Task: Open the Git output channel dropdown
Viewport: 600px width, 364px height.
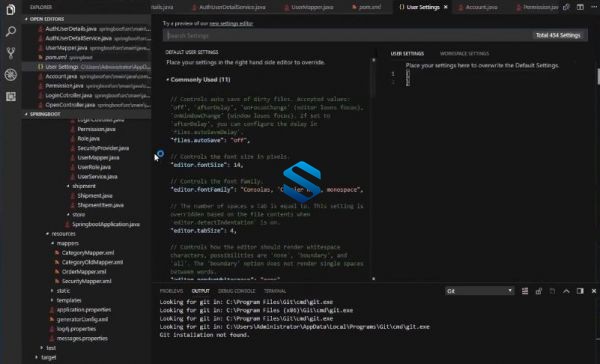Action: (x=479, y=291)
